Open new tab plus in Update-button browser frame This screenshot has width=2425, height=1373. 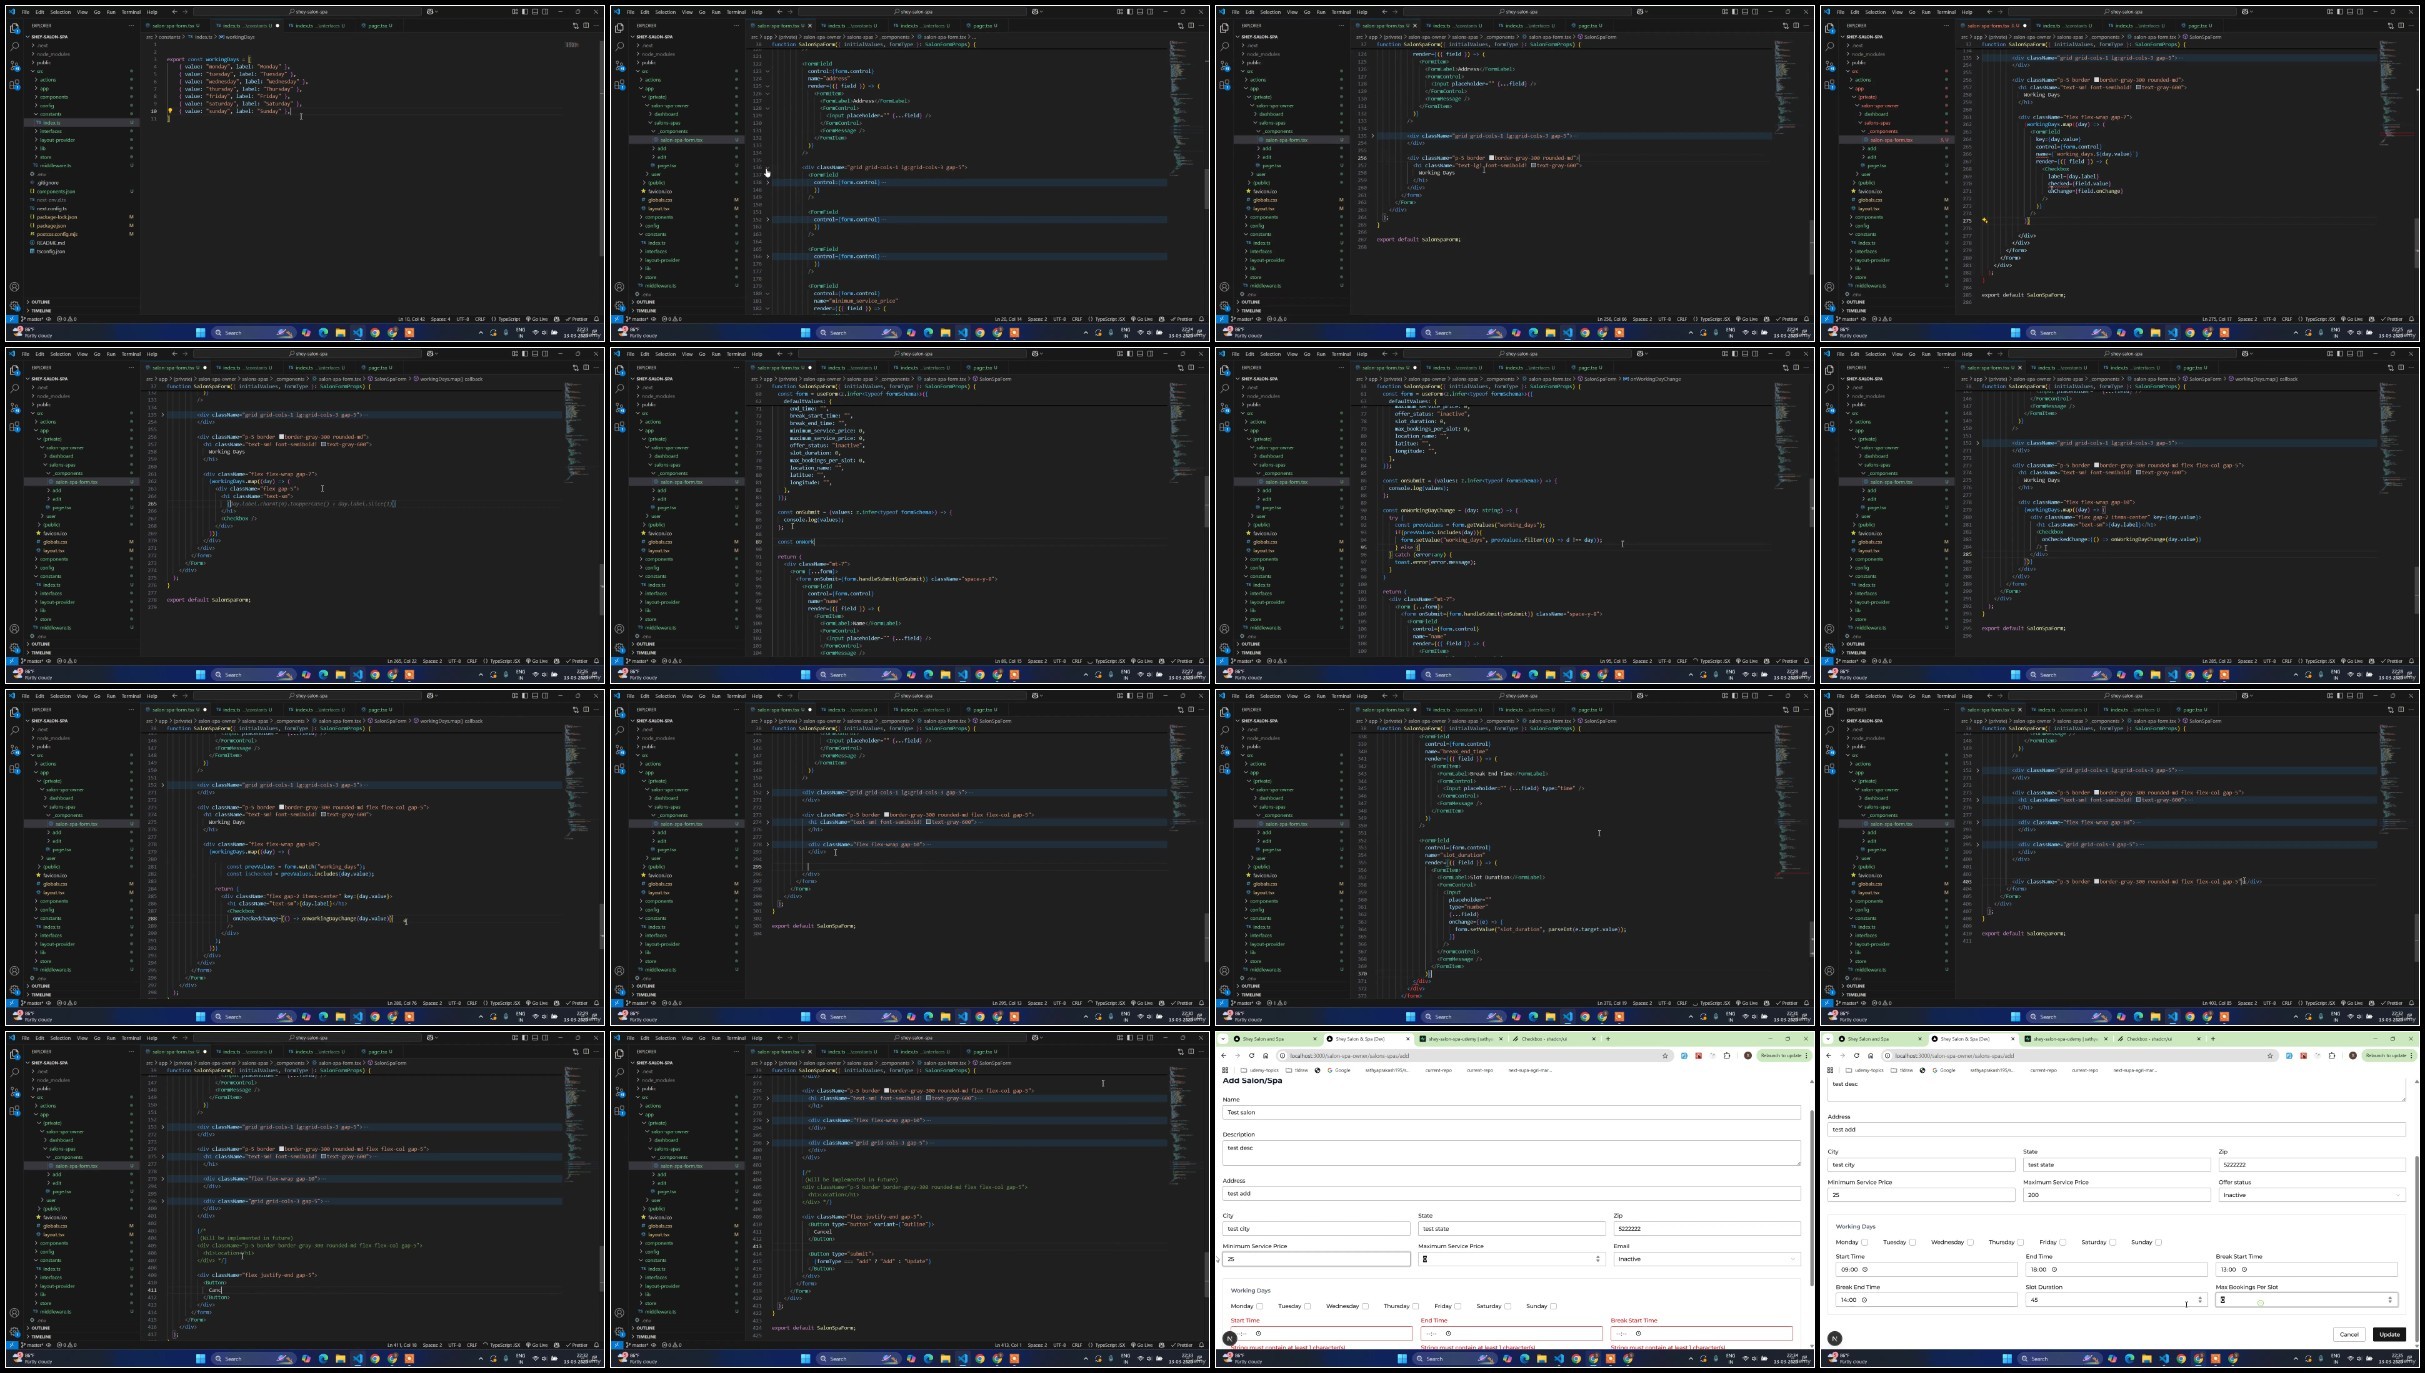[2212, 1038]
